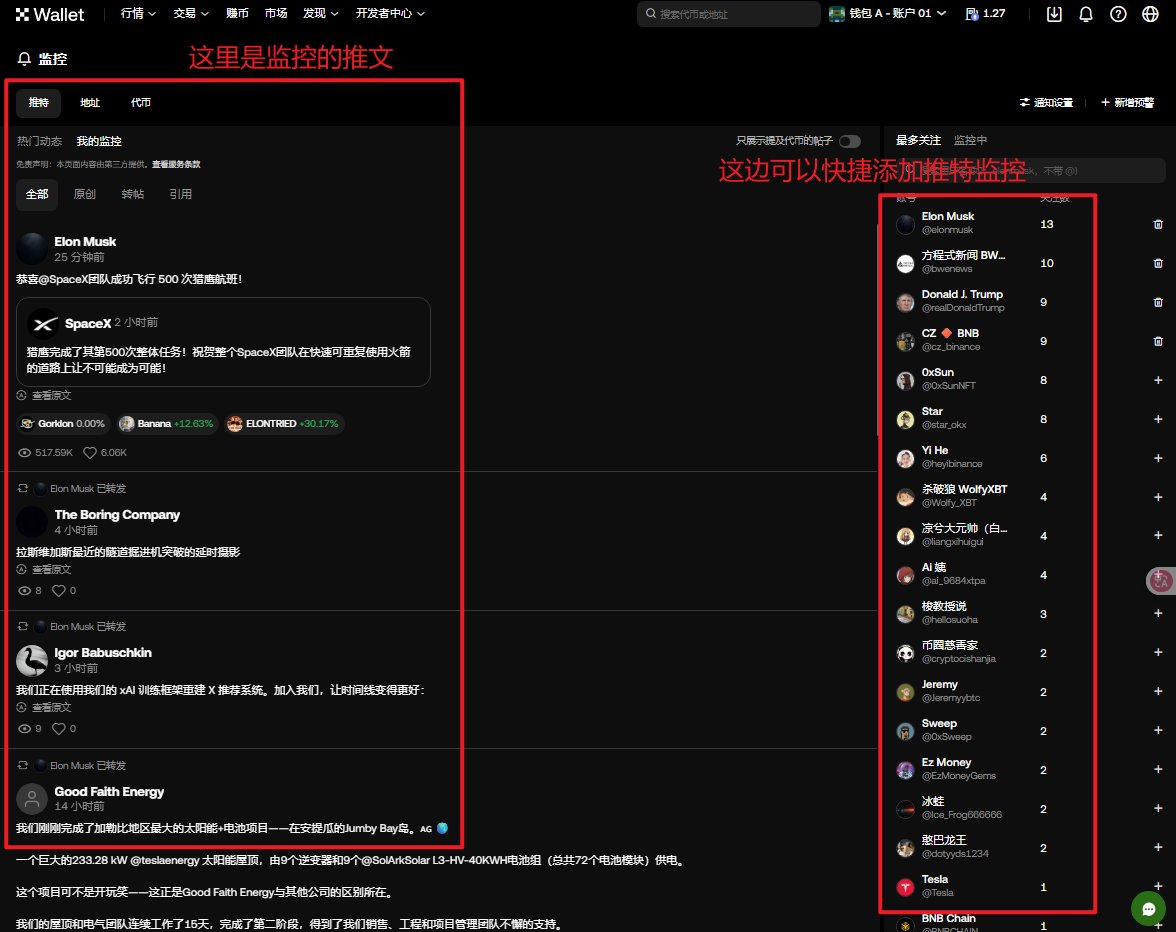Delete Elon Musk from monitored accounts
This screenshot has height=932, width=1176.
pyautogui.click(x=1158, y=224)
